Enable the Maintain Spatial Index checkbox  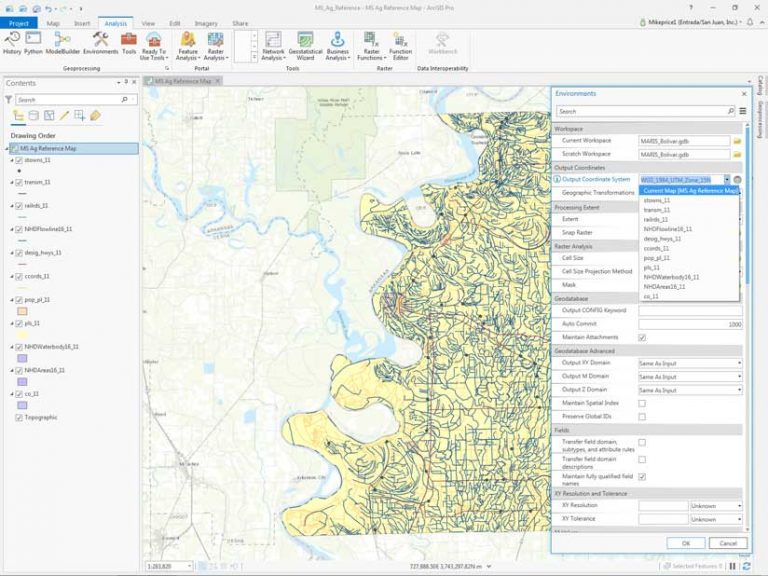(x=642, y=404)
